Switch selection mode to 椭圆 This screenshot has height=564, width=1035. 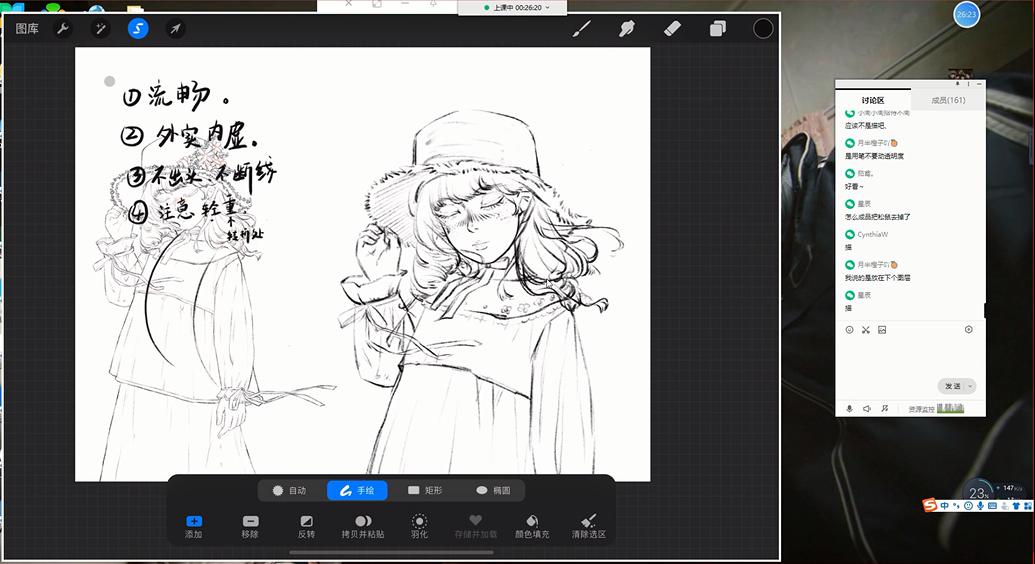coord(493,490)
